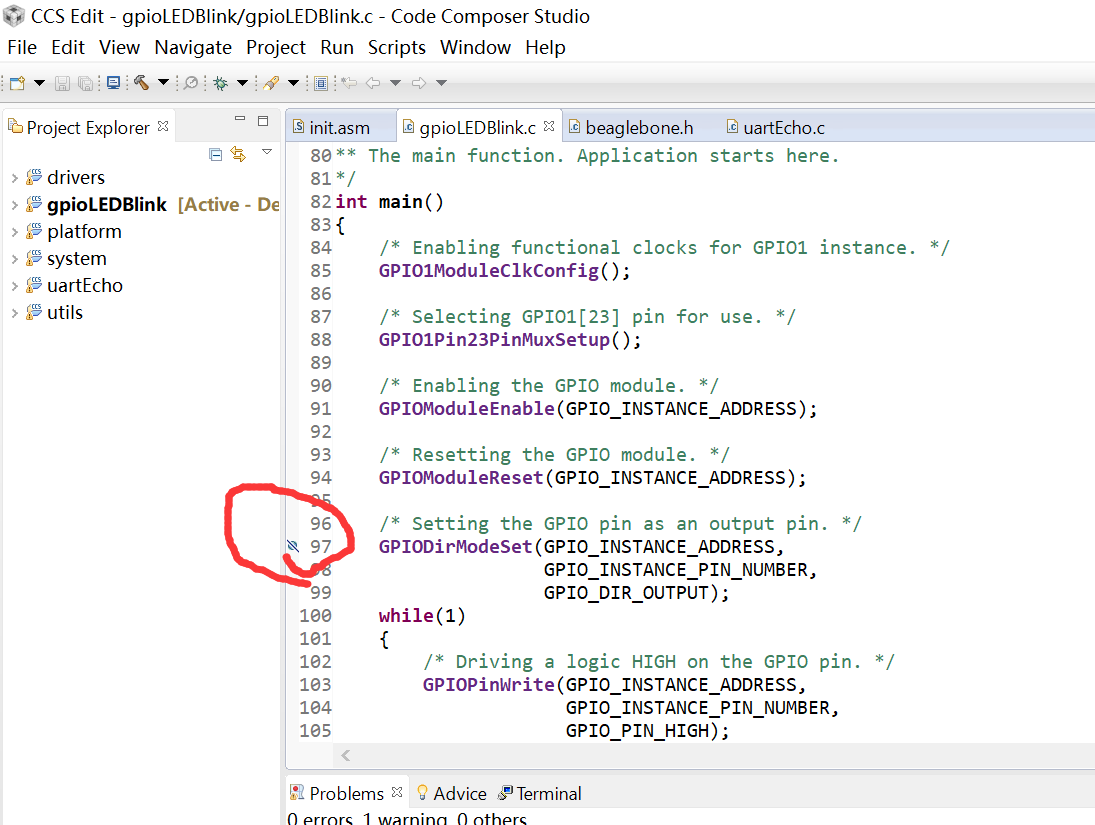1095x825 pixels.
Task: Open the Forward history dropdown arrow
Action: 441,83
